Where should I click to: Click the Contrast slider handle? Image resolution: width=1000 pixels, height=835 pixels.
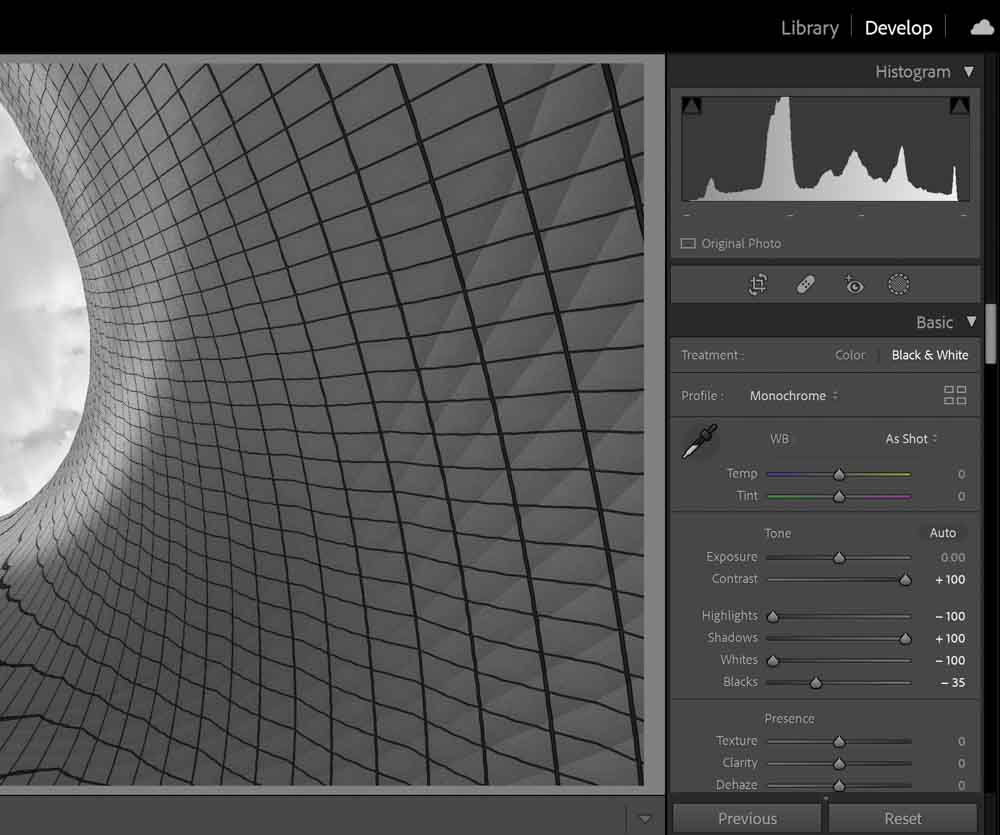tap(905, 579)
